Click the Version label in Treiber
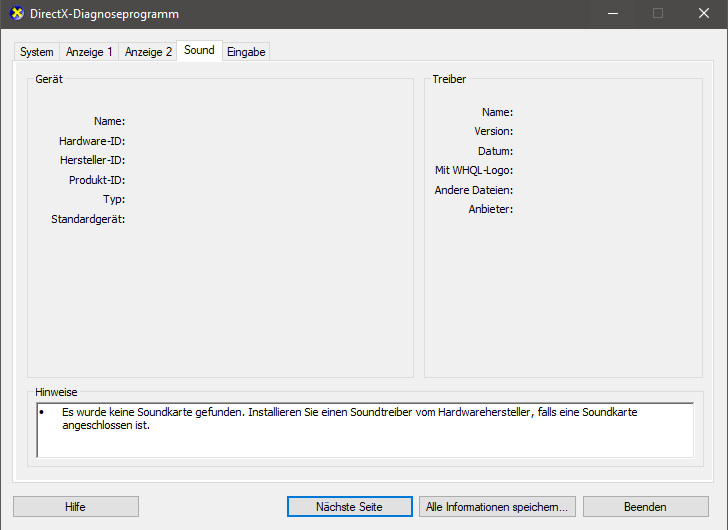728x530 pixels. pyautogui.click(x=494, y=131)
